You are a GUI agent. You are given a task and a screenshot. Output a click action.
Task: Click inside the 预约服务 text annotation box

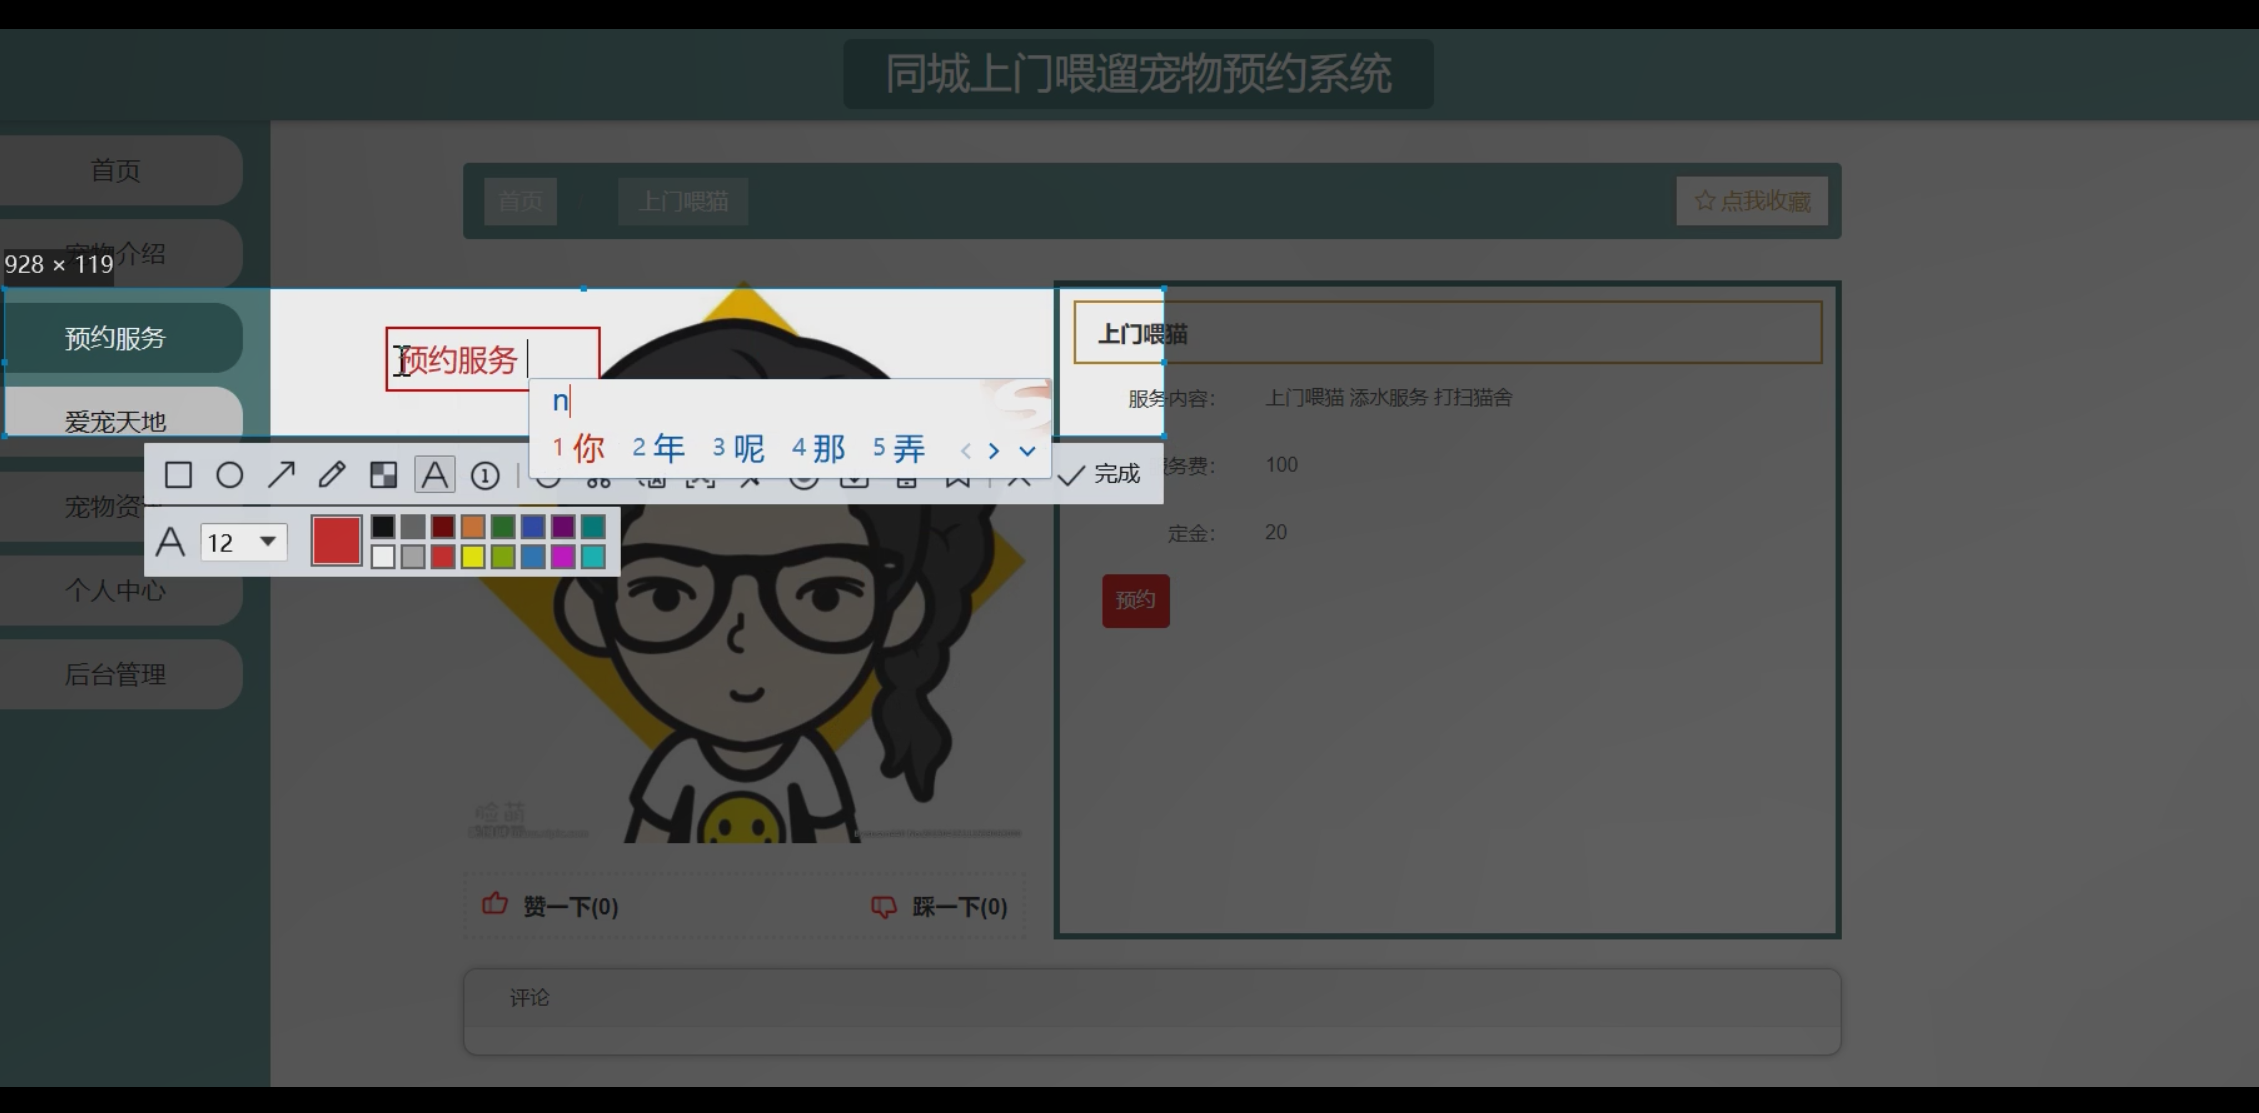coord(493,359)
